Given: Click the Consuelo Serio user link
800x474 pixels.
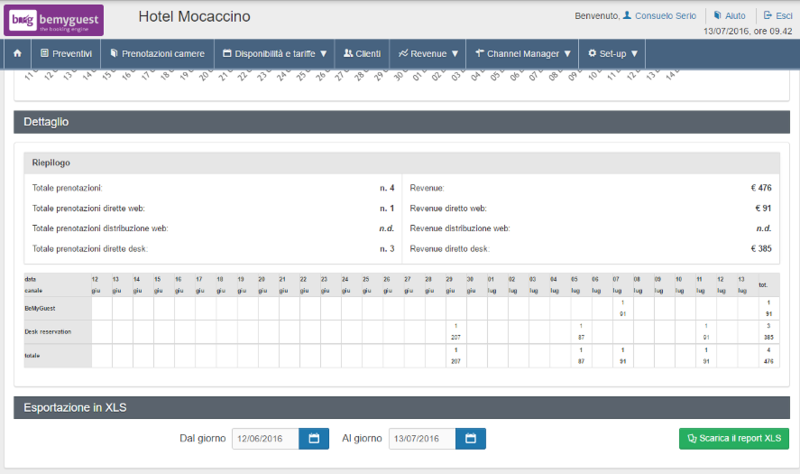Looking at the screenshot, I should coord(669,16).
